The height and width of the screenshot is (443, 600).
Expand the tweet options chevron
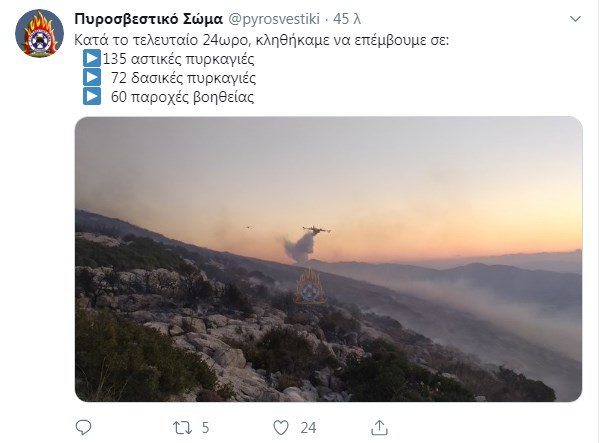click(x=575, y=19)
